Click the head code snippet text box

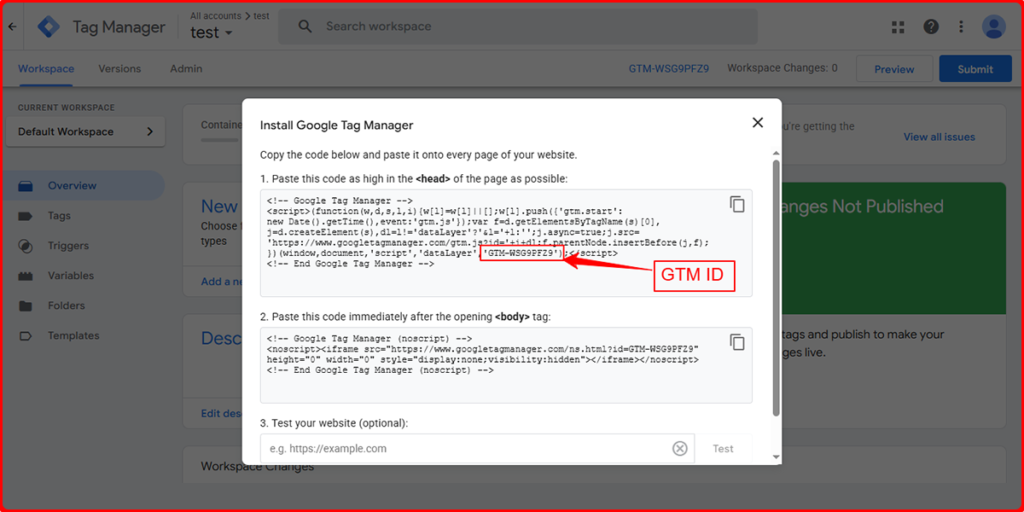coord(506,243)
